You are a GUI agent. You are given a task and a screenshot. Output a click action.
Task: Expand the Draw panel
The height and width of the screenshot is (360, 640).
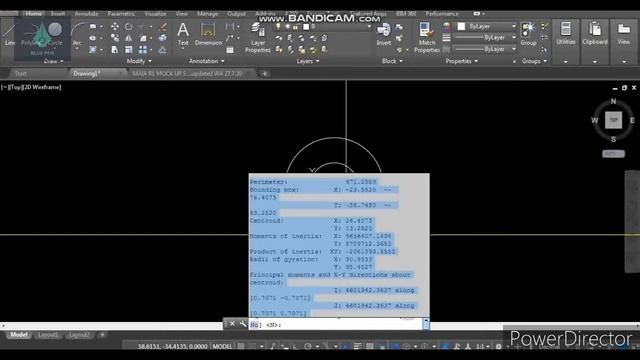click(53, 61)
